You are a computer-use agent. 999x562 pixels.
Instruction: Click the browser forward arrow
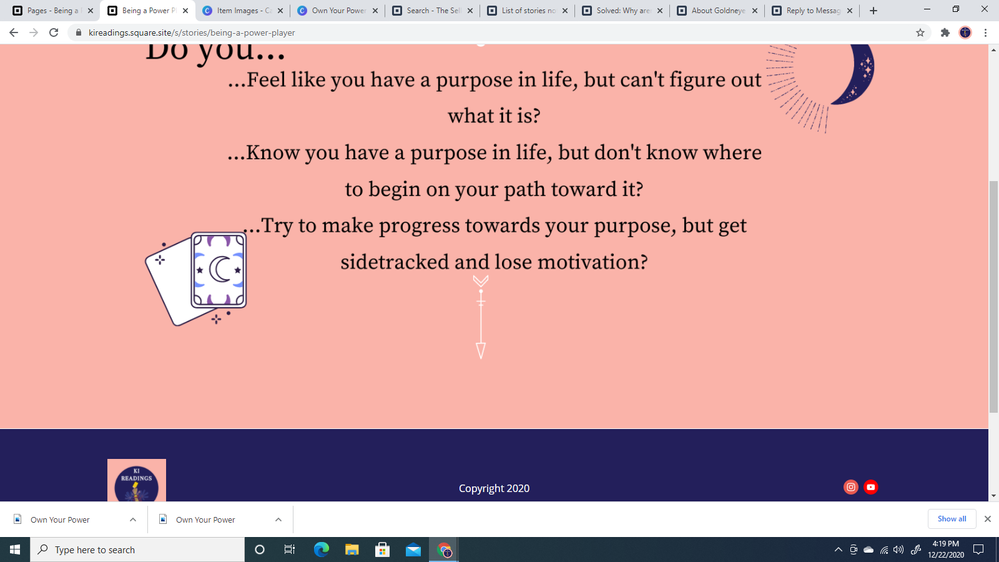point(34,32)
